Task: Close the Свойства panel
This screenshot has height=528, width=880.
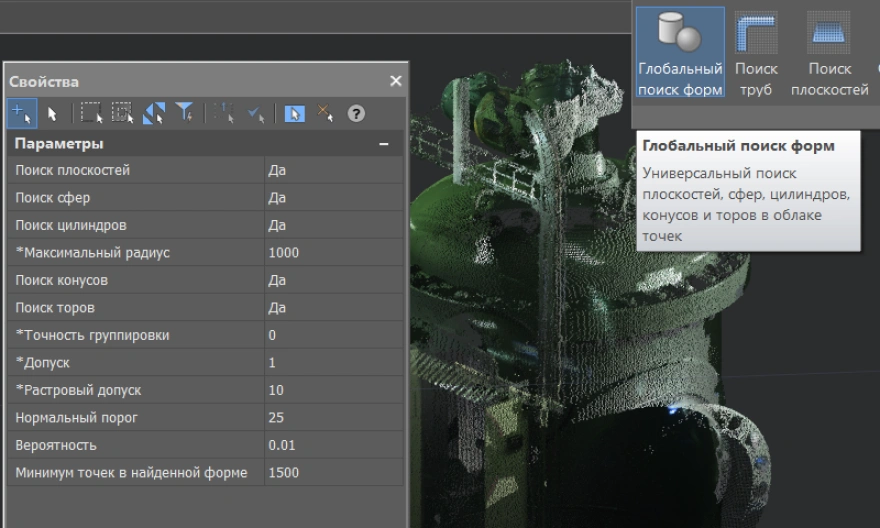Action: [395, 81]
